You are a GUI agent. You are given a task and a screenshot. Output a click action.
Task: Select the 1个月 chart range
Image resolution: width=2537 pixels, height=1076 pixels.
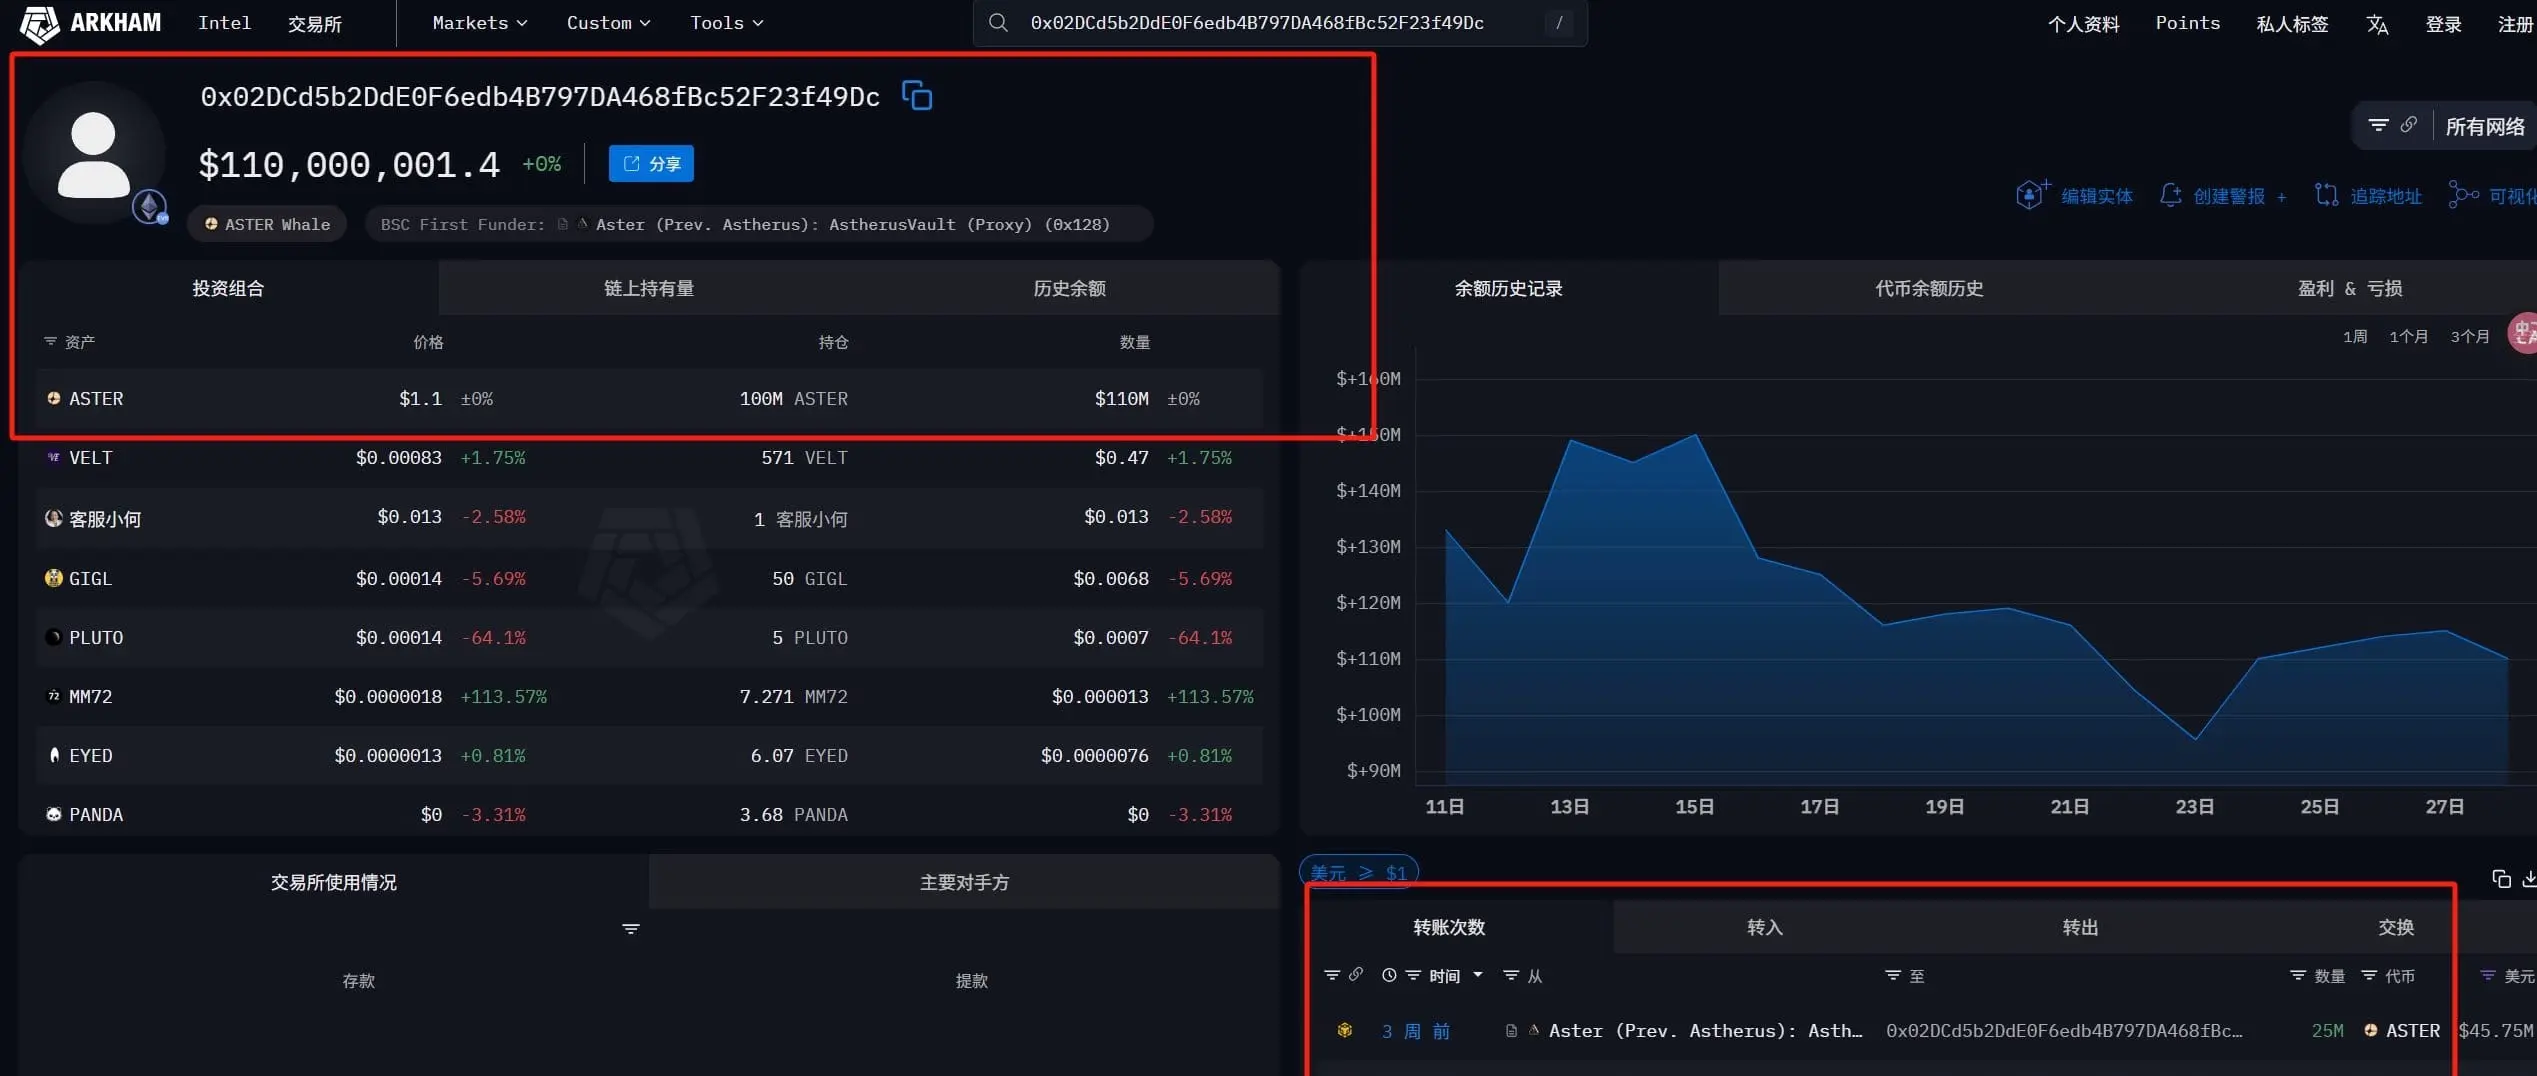click(2408, 336)
